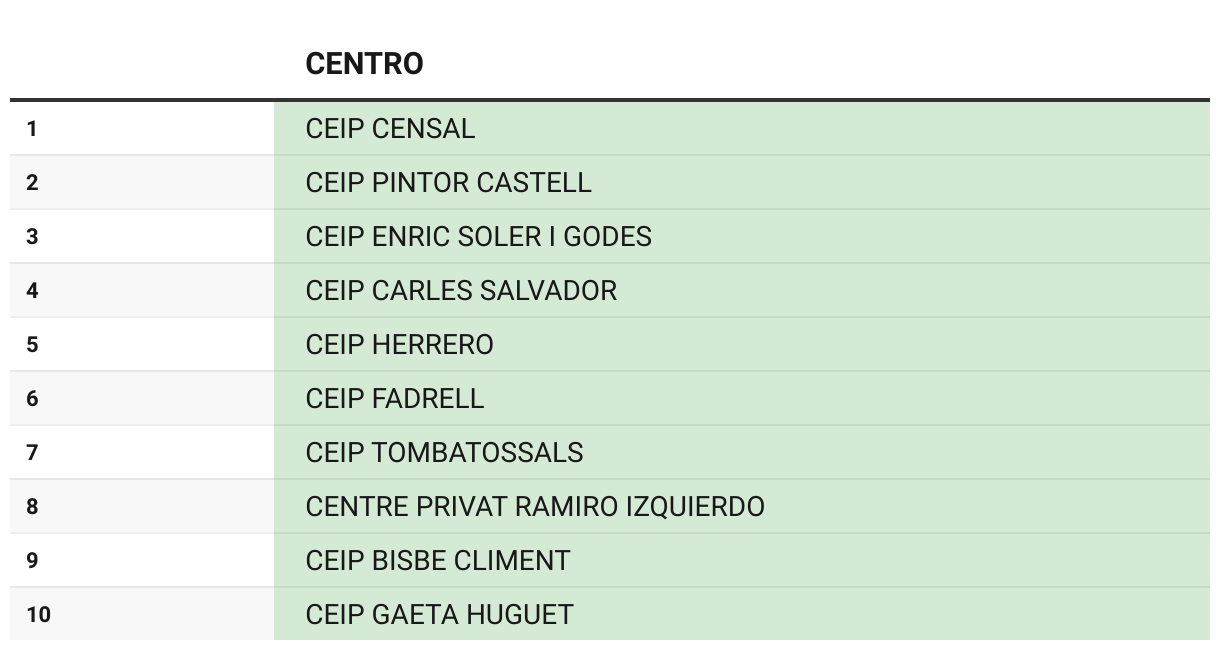Select the CENTRE PRIVAT RAMIRO IZQUIERDO cell
The width and height of the screenshot is (1220, 650).
click(x=742, y=507)
